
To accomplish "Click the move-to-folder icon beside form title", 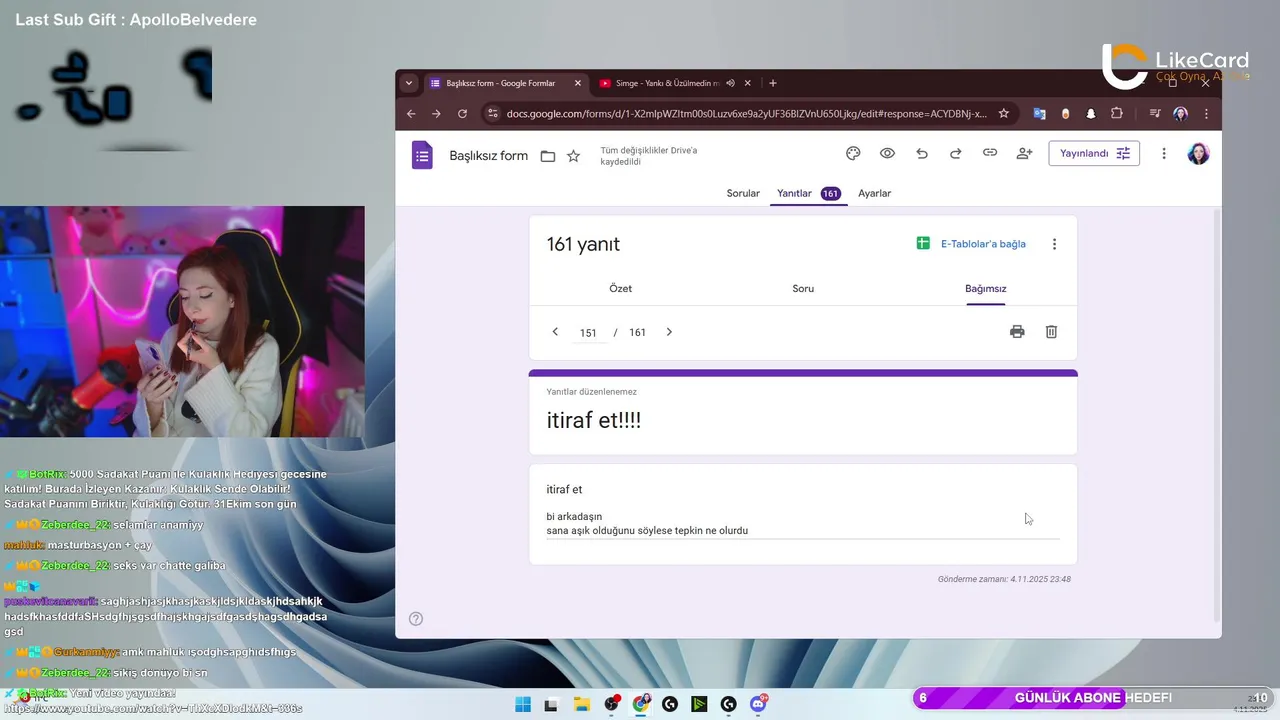I will click(548, 155).
